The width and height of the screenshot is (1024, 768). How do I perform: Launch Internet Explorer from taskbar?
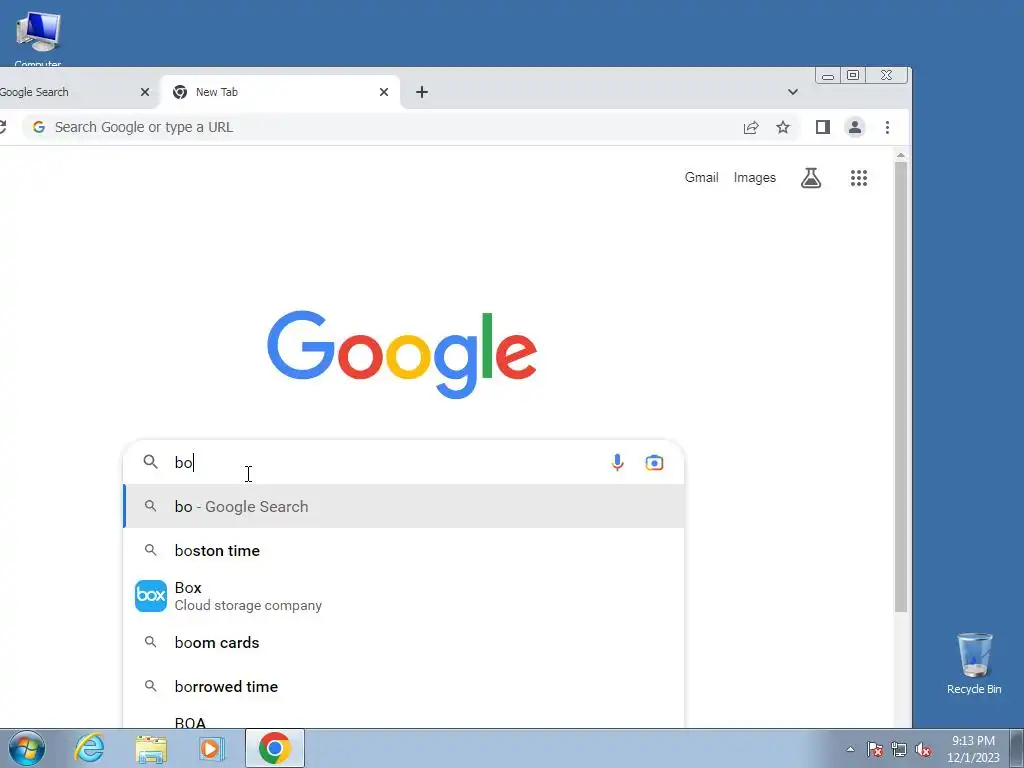pos(89,748)
